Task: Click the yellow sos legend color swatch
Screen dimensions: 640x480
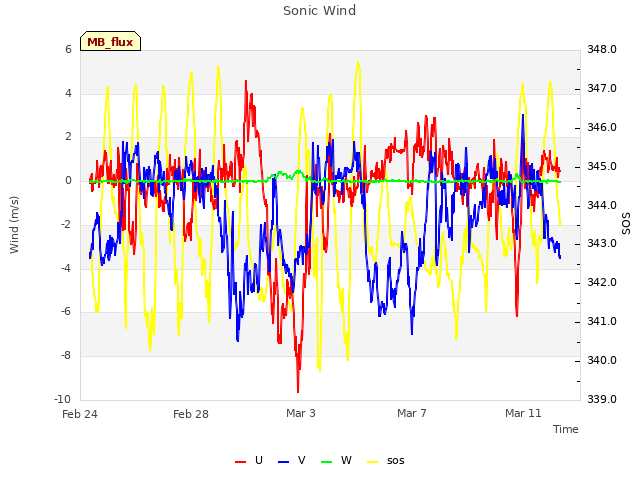Action: (373, 462)
